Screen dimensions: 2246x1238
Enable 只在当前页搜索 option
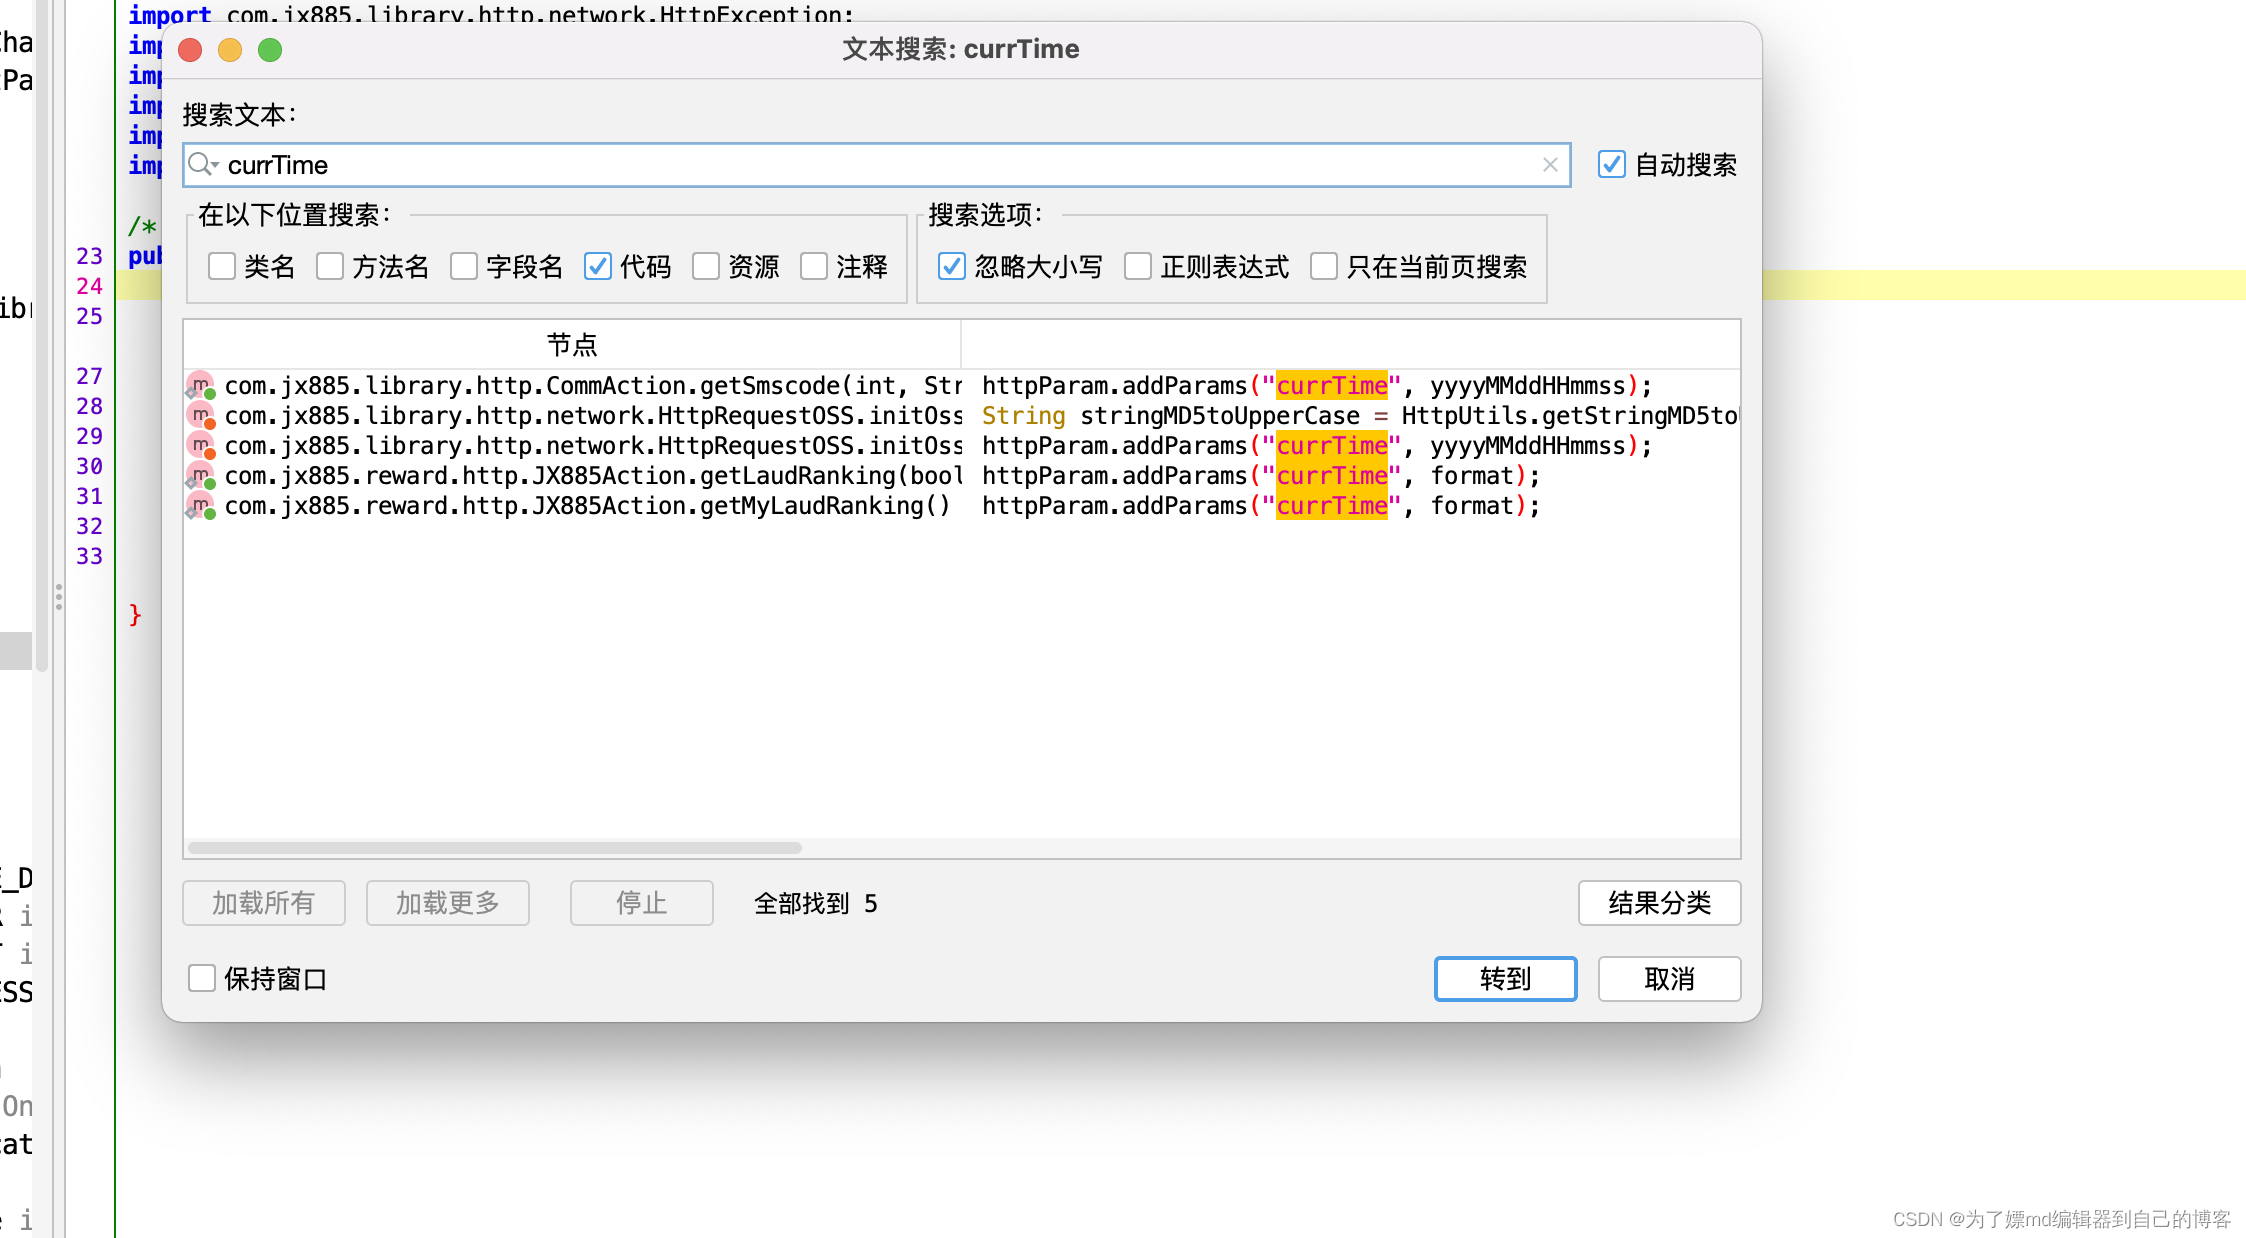click(1324, 267)
